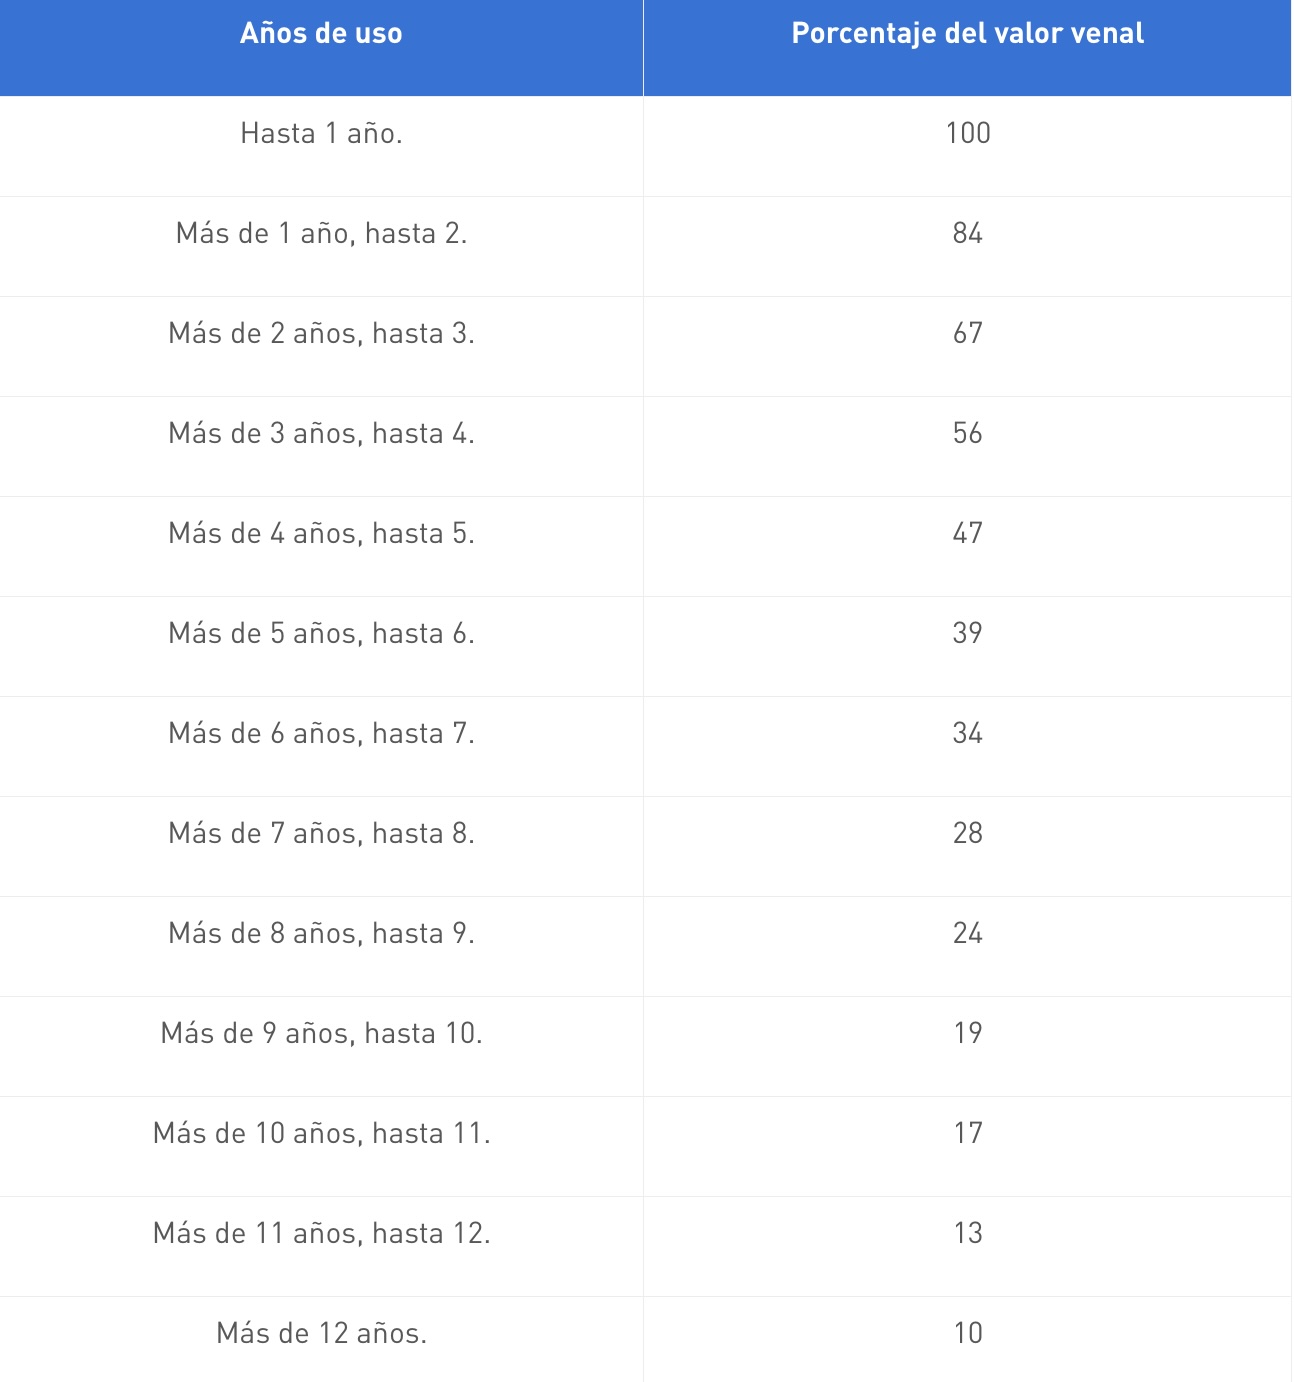Click the percentage value 67
The image size is (1294, 1382).
pyautogui.click(x=967, y=333)
